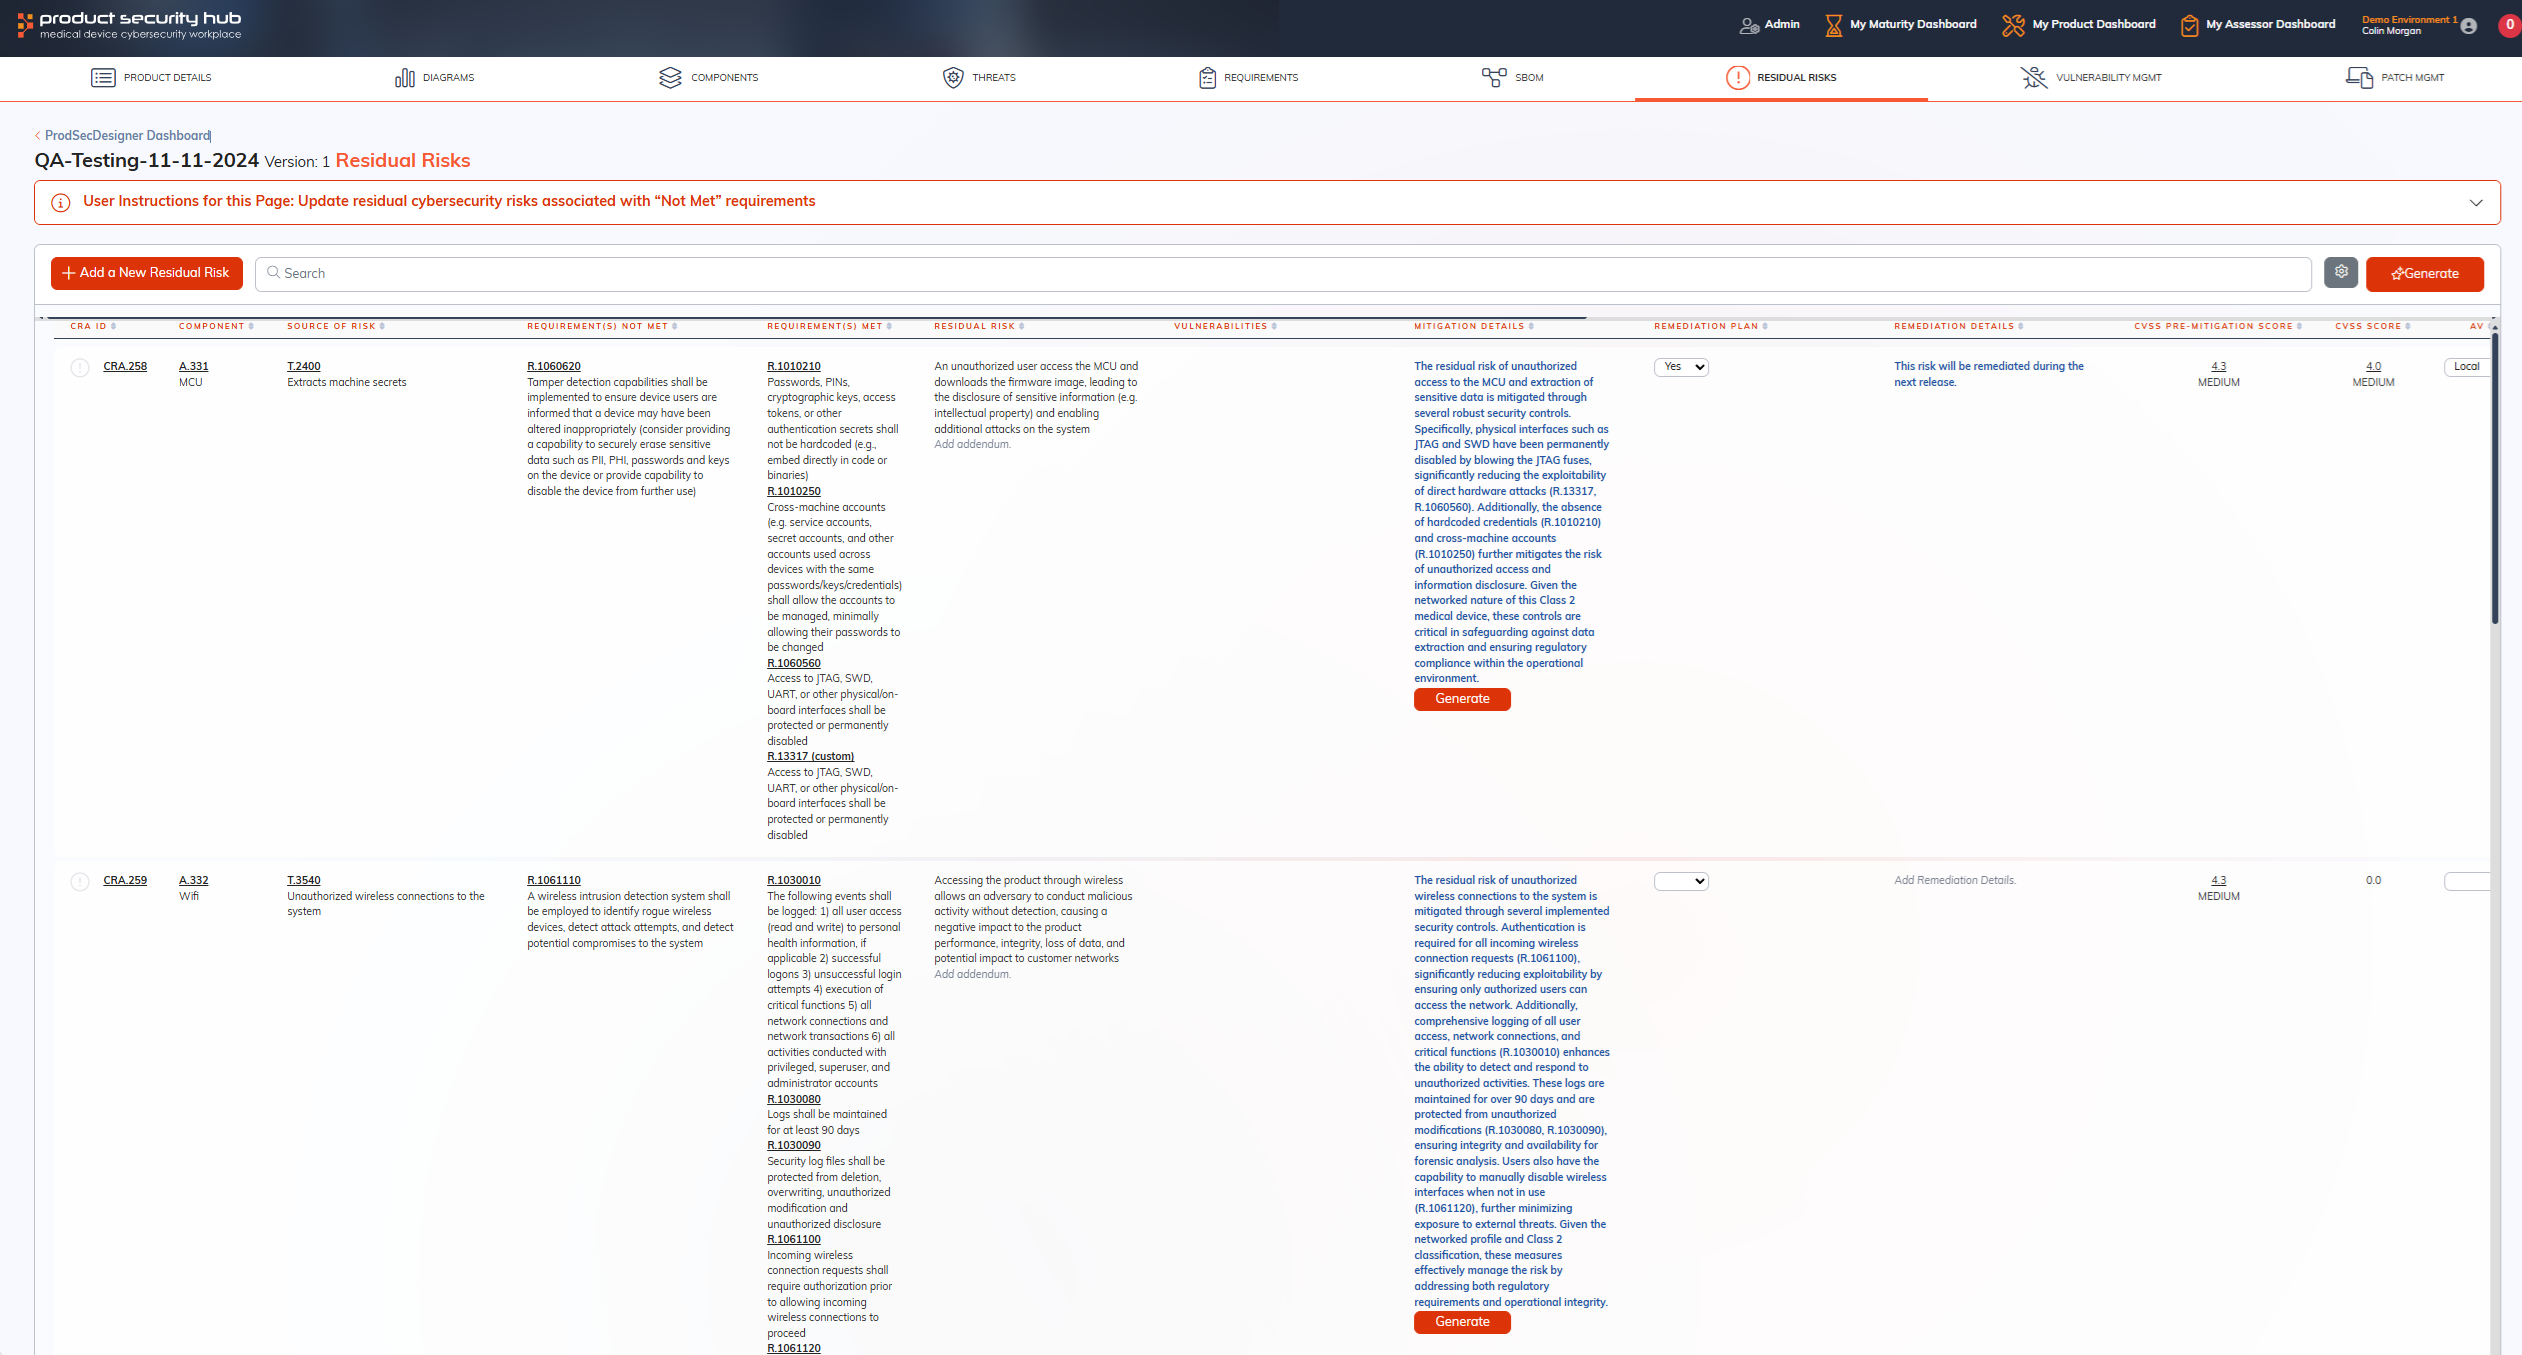Viewport: 2522px width, 1355px height.
Task: Open Vulnerability Mgmt
Action: (x=2089, y=77)
